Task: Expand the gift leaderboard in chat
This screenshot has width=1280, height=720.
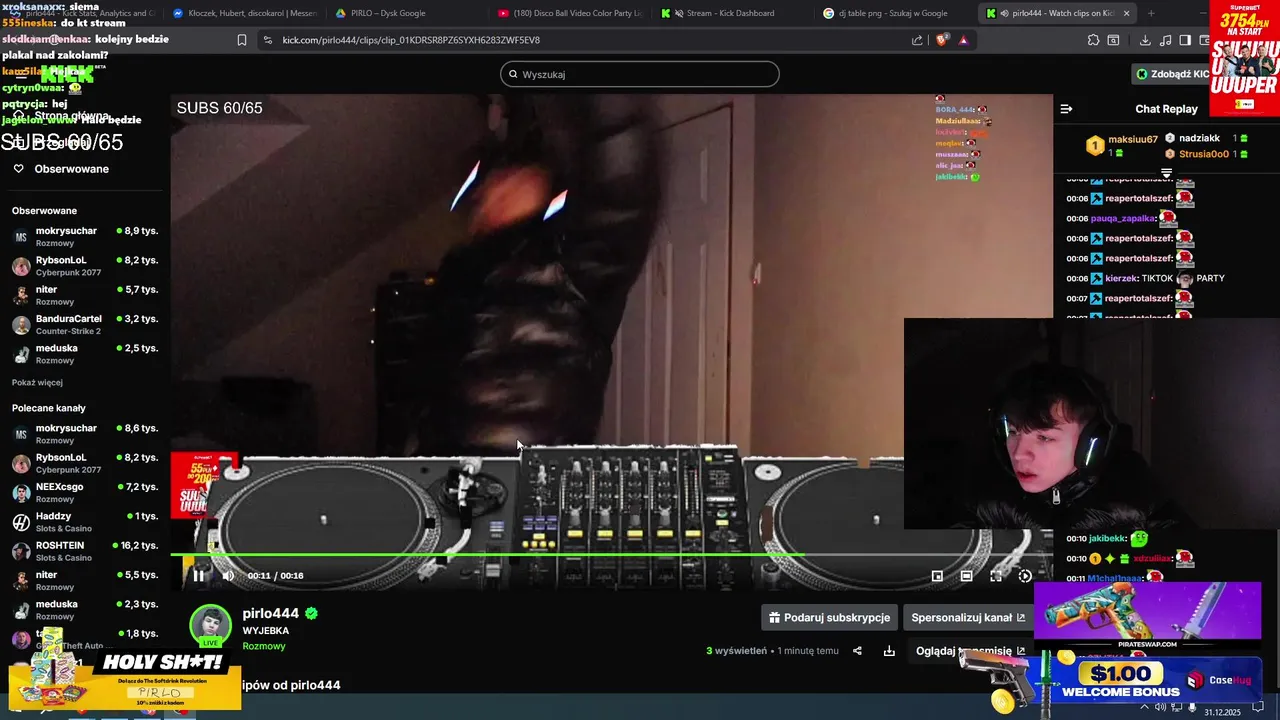Action: (x=1166, y=174)
